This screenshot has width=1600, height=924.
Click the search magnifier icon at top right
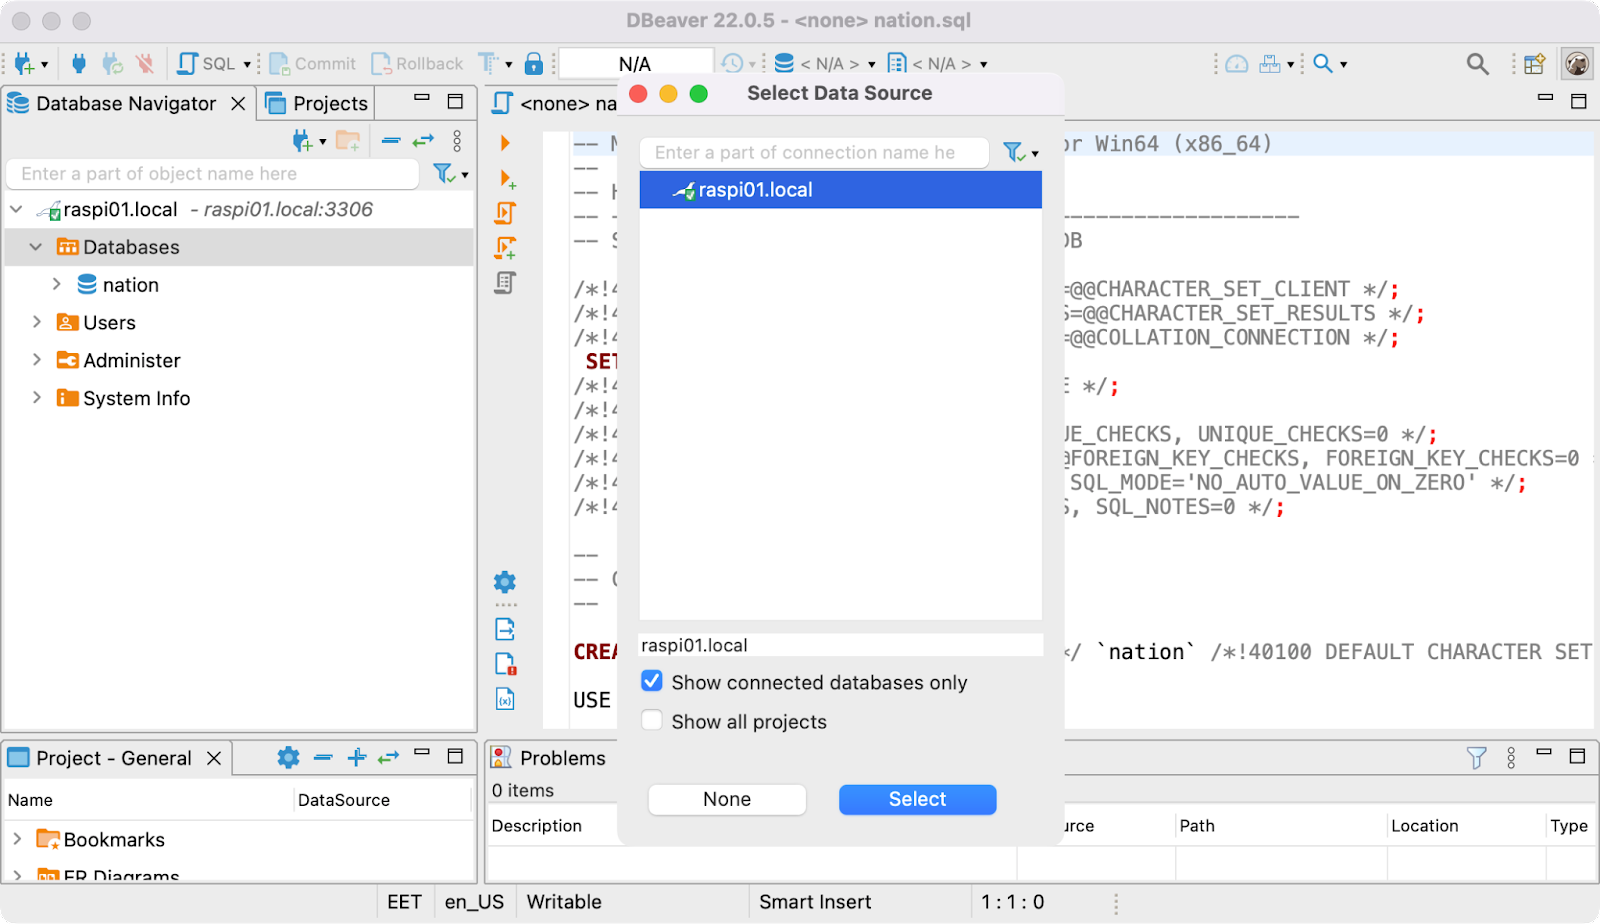tap(1477, 64)
